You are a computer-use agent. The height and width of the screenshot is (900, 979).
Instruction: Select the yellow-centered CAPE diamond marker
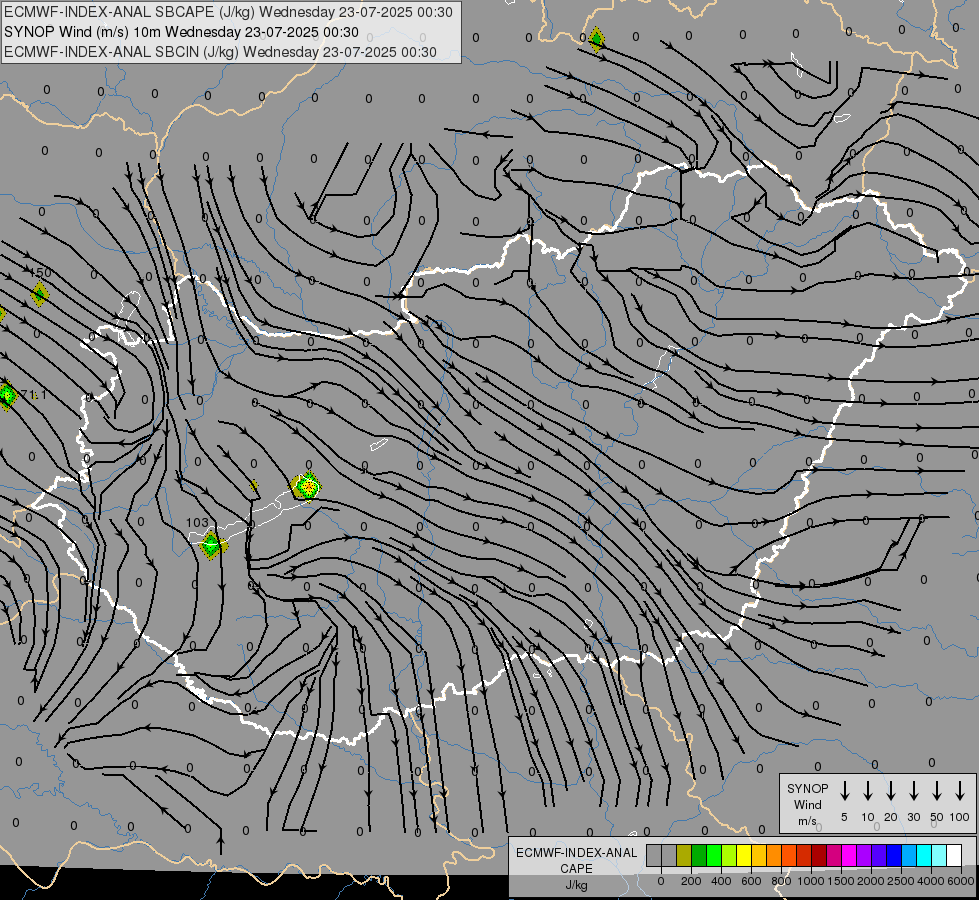(307, 486)
